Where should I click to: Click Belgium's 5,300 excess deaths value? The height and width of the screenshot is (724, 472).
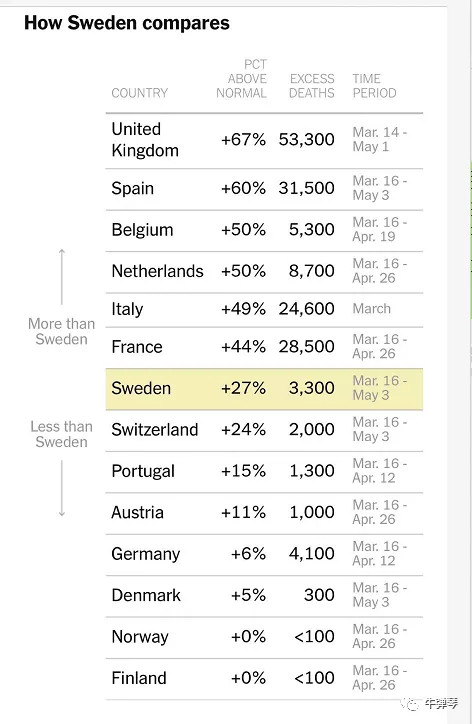pos(312,229)
